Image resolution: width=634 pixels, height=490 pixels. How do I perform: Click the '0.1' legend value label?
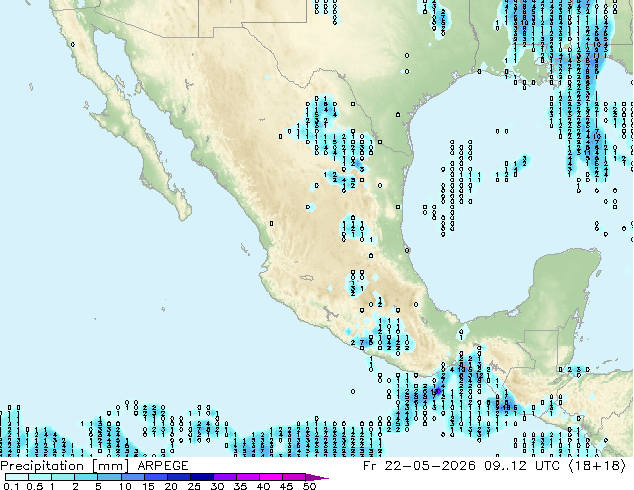pos(11,486)
